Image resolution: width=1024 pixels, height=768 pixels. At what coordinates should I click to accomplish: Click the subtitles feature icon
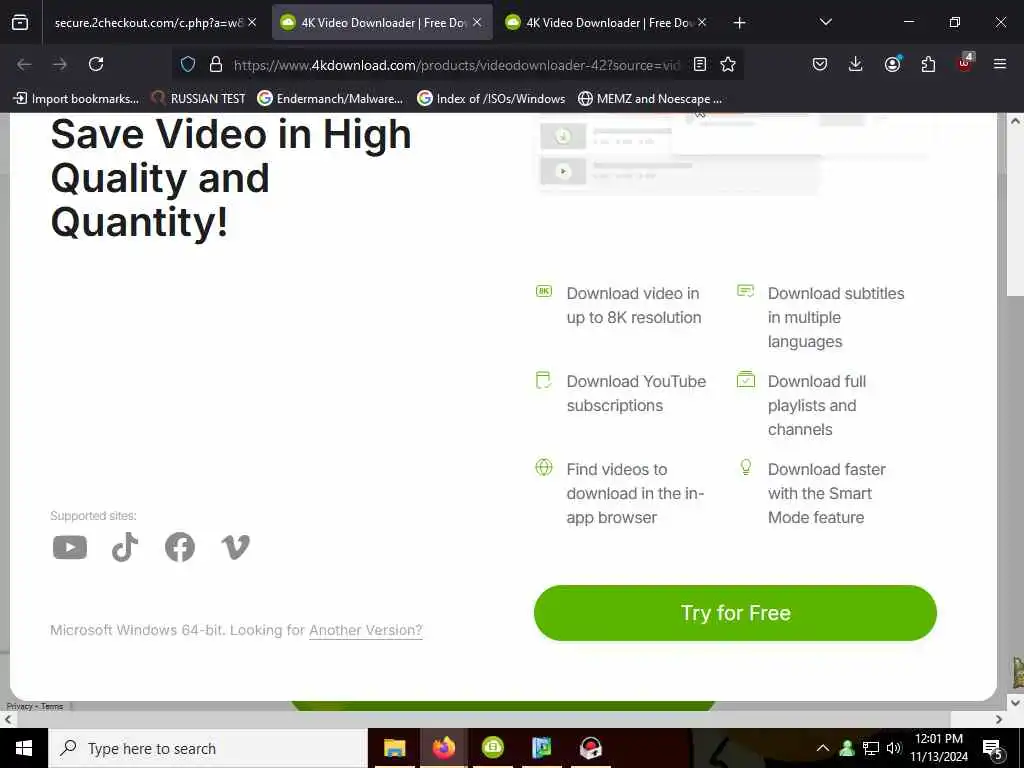click(x=745, y=291)
